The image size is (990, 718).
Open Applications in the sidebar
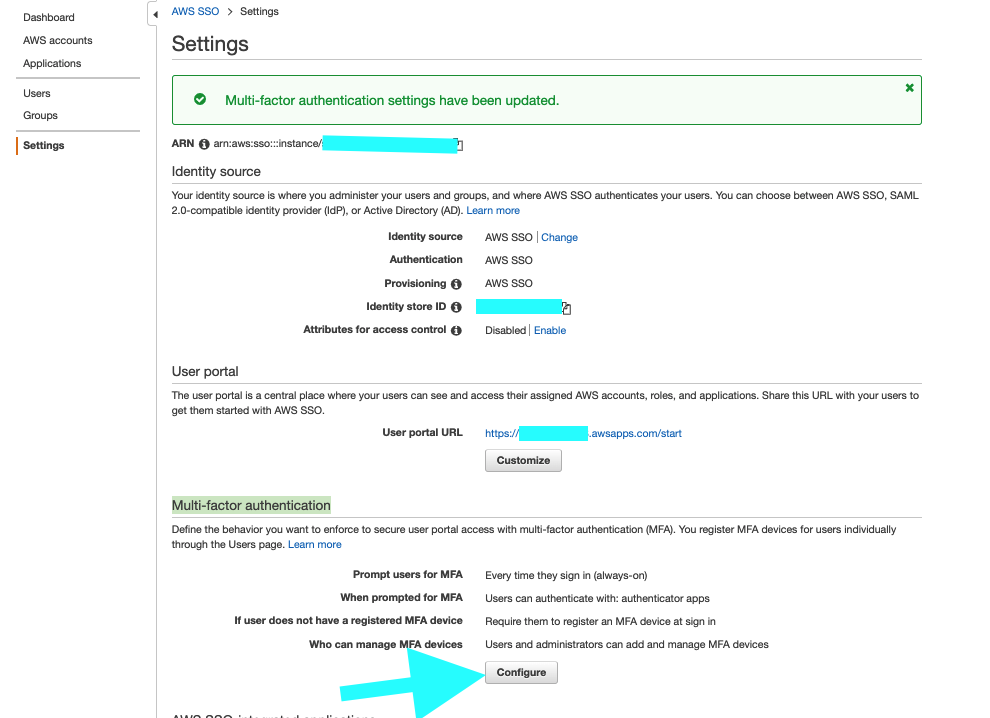[52, 63]
